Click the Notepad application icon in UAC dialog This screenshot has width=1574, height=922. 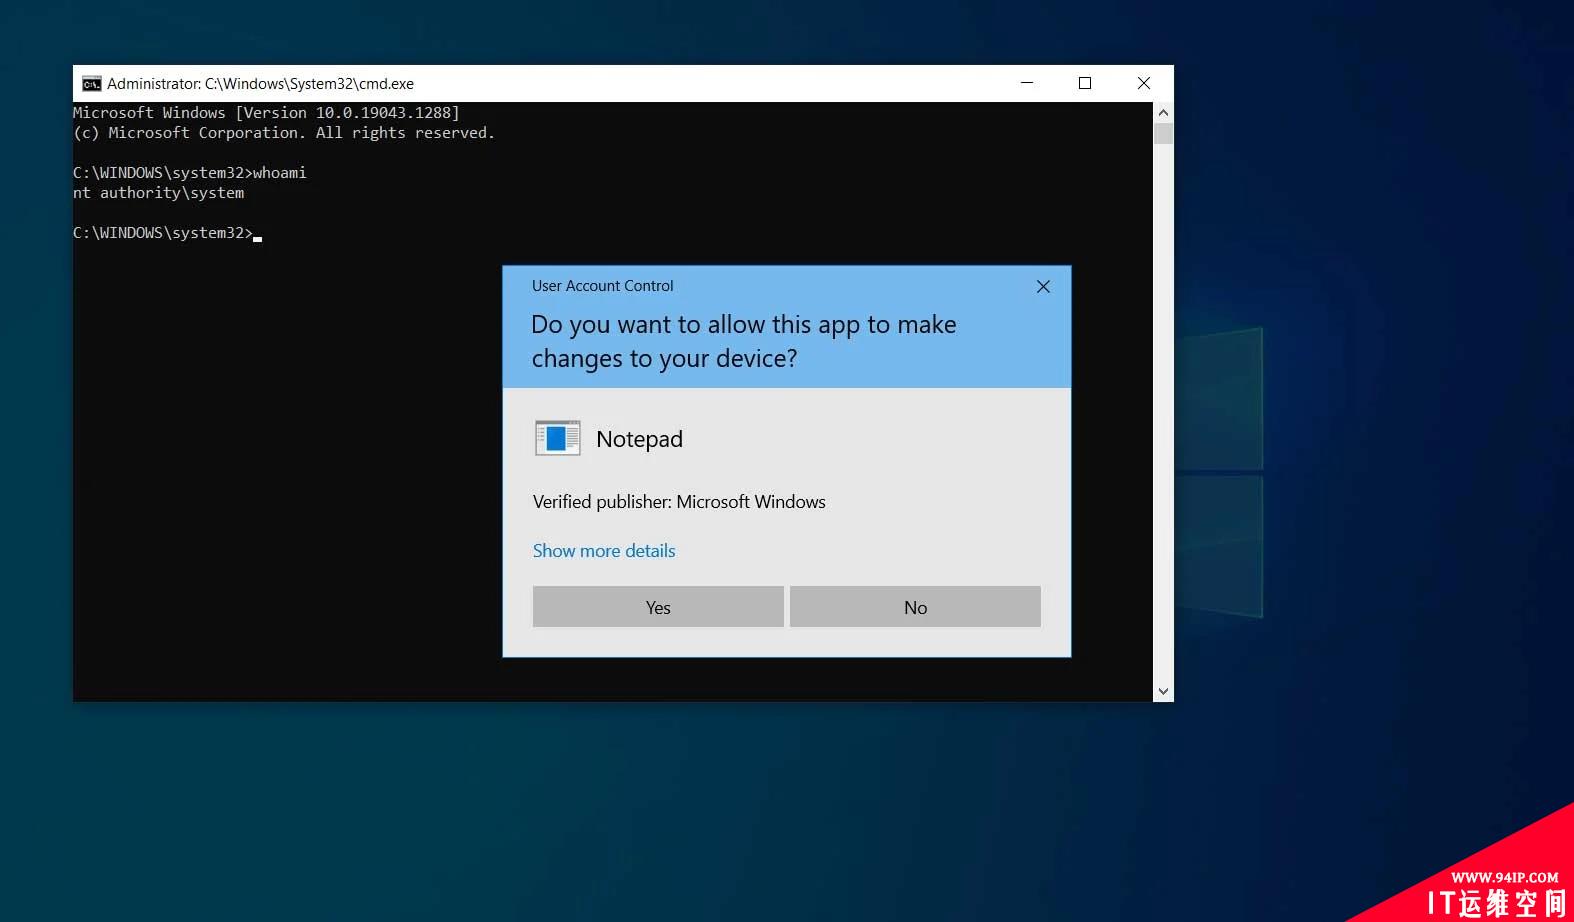tap(557, 438)
